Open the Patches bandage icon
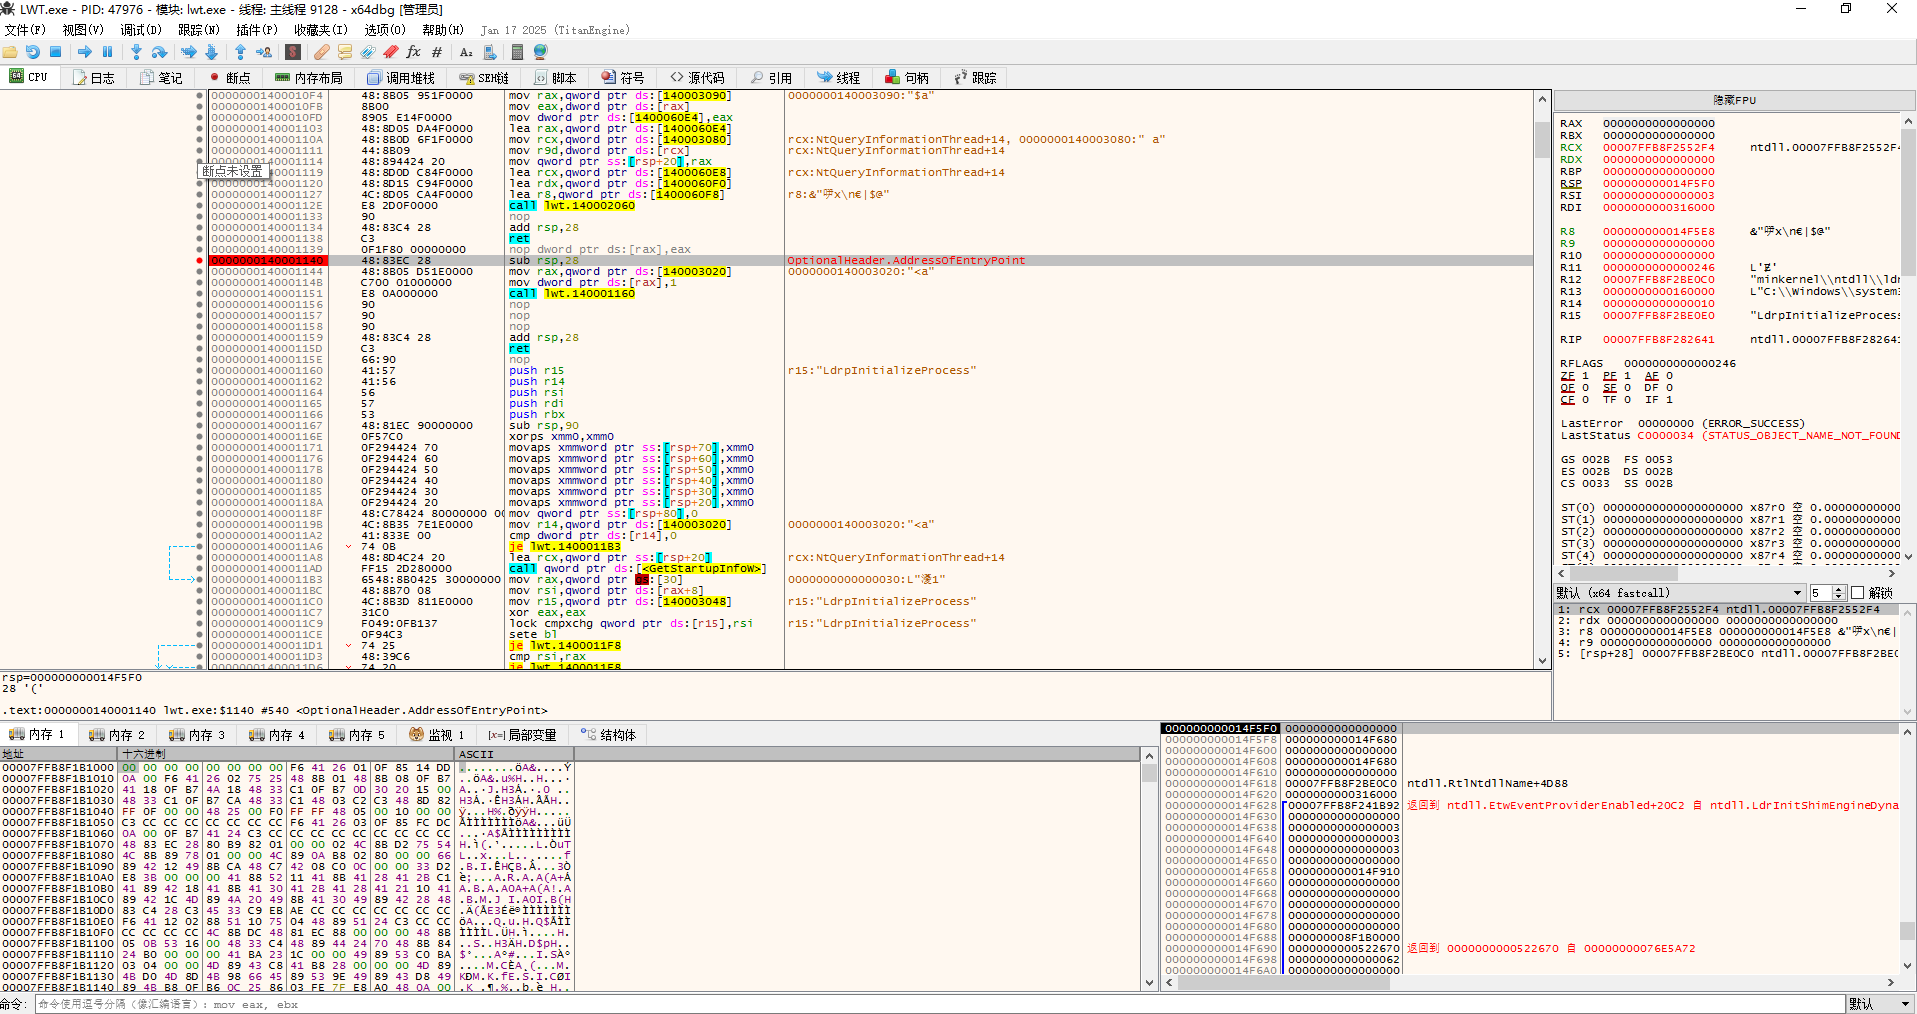The width and height of the screenshot is (1917, 1014). pyautogui.click(x=321, y=52)
